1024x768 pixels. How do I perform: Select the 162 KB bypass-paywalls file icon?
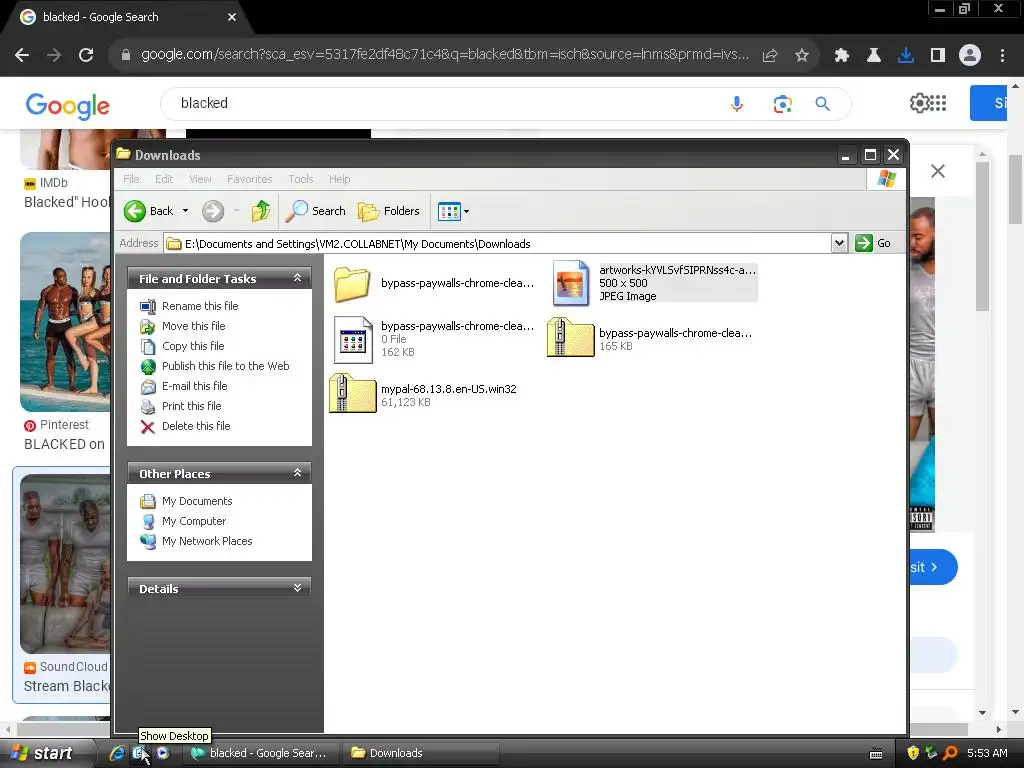tap(353, 340)
